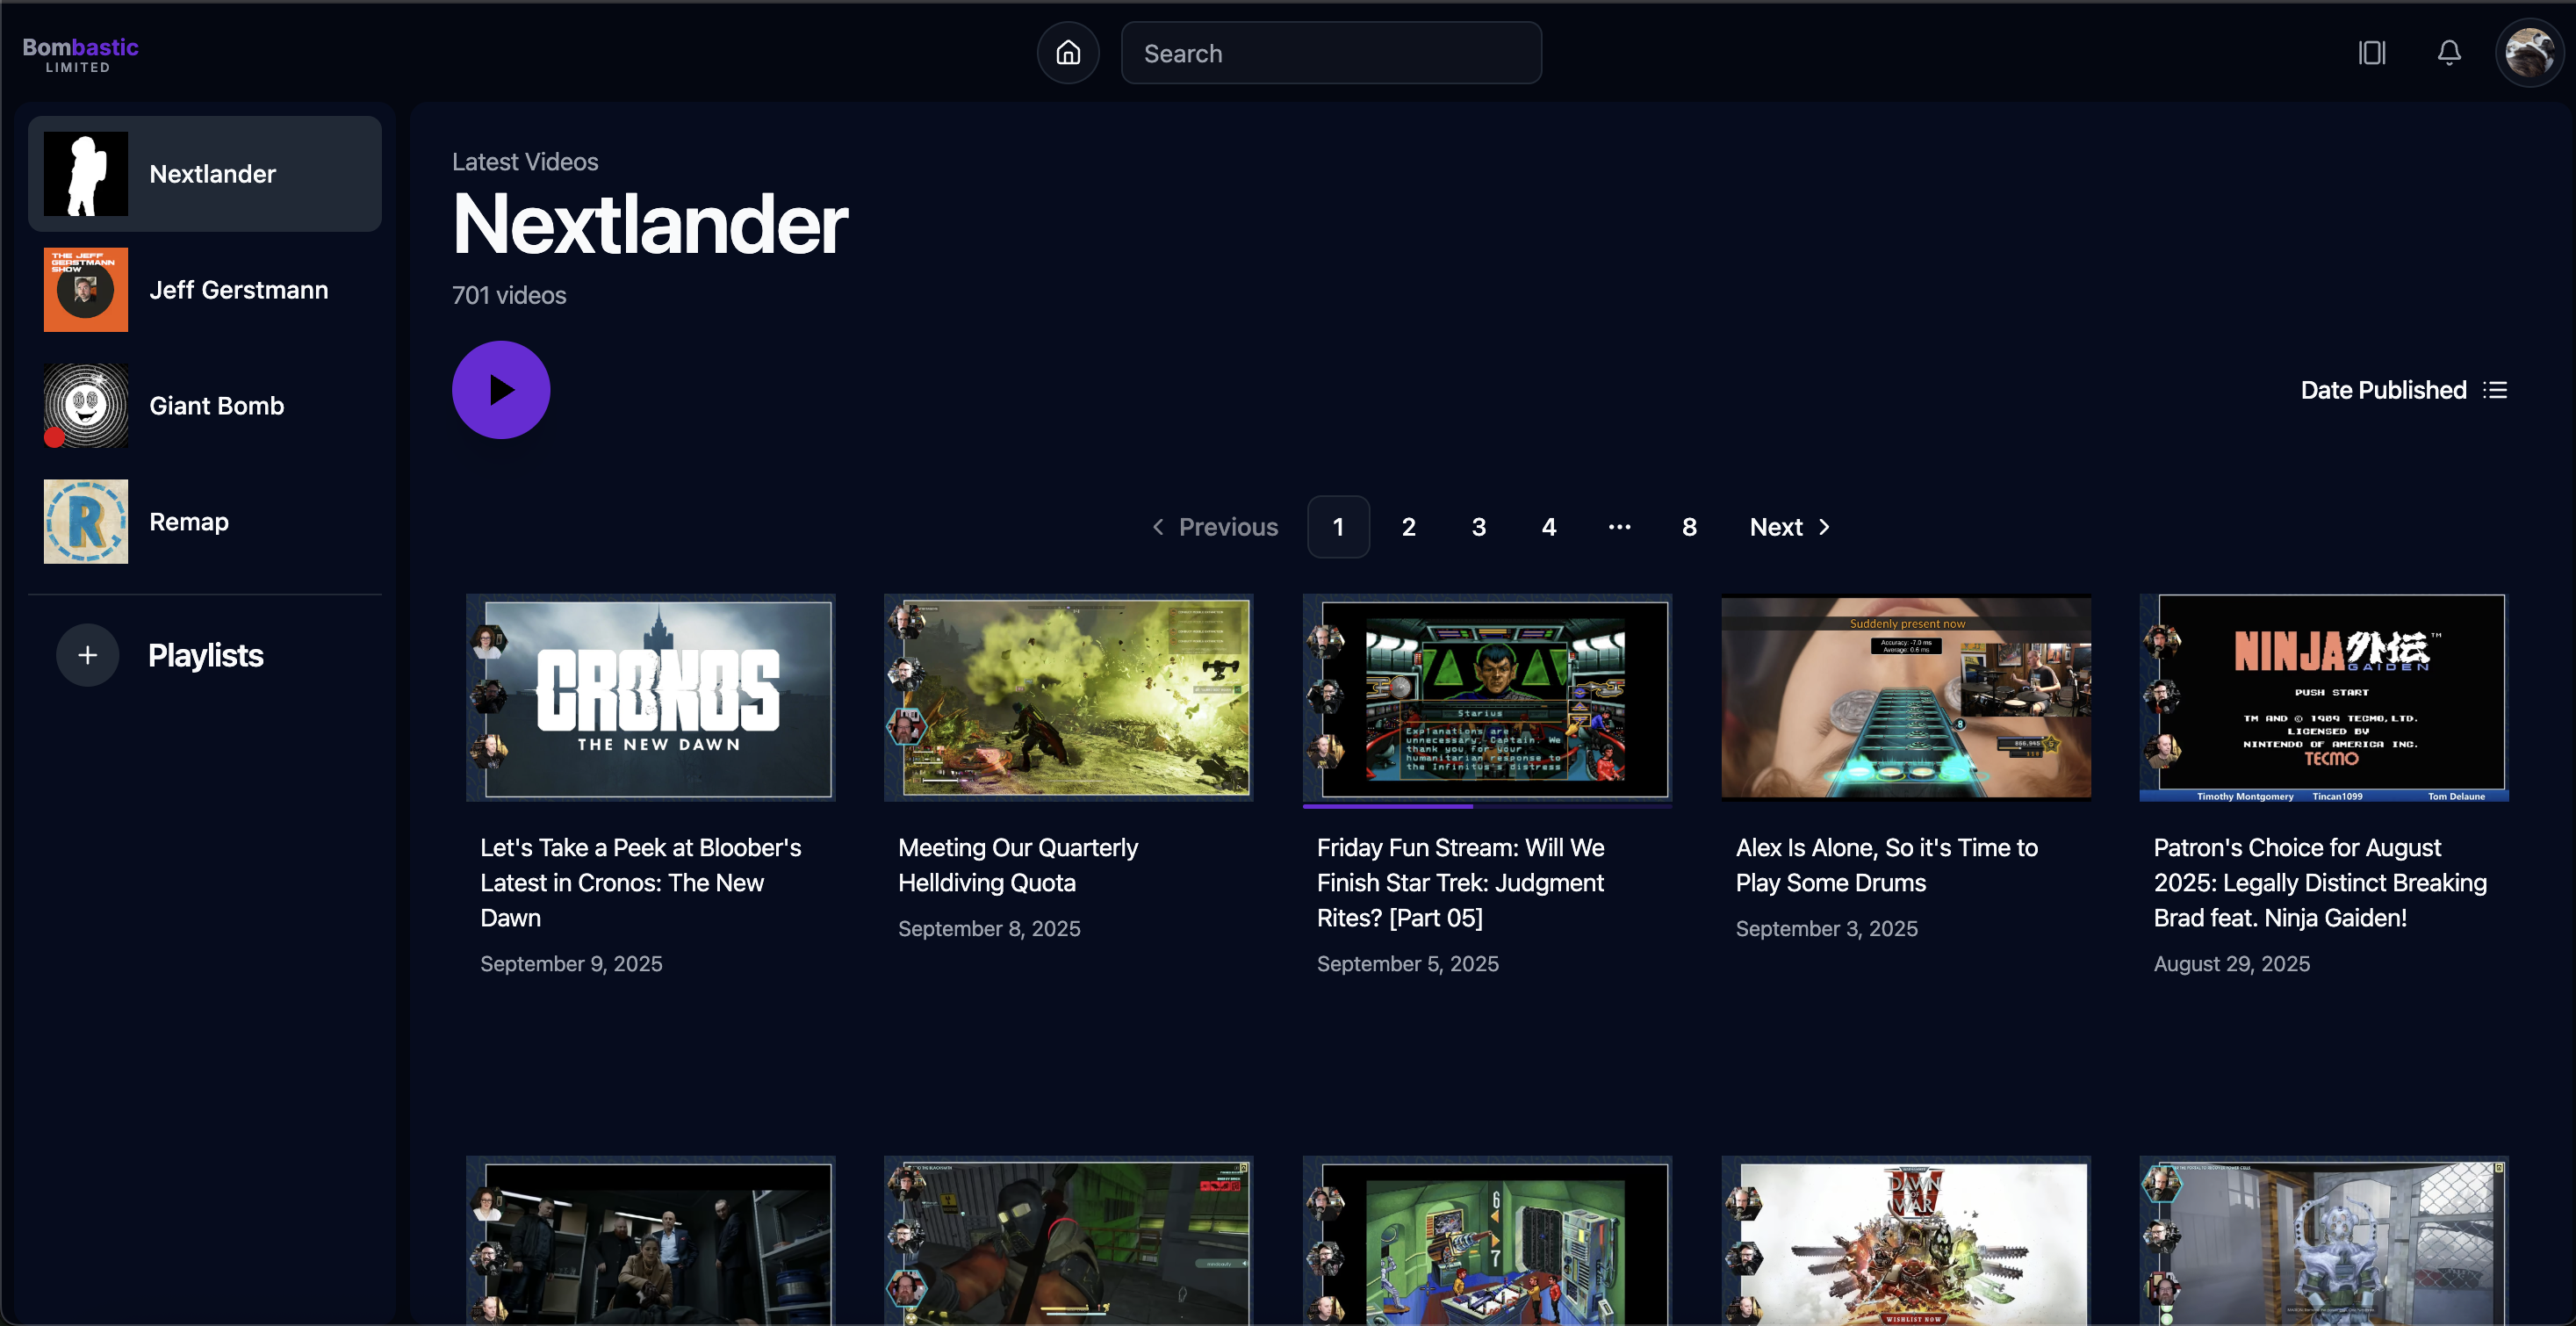Open the notifications bell

(x=2449, y=53)
